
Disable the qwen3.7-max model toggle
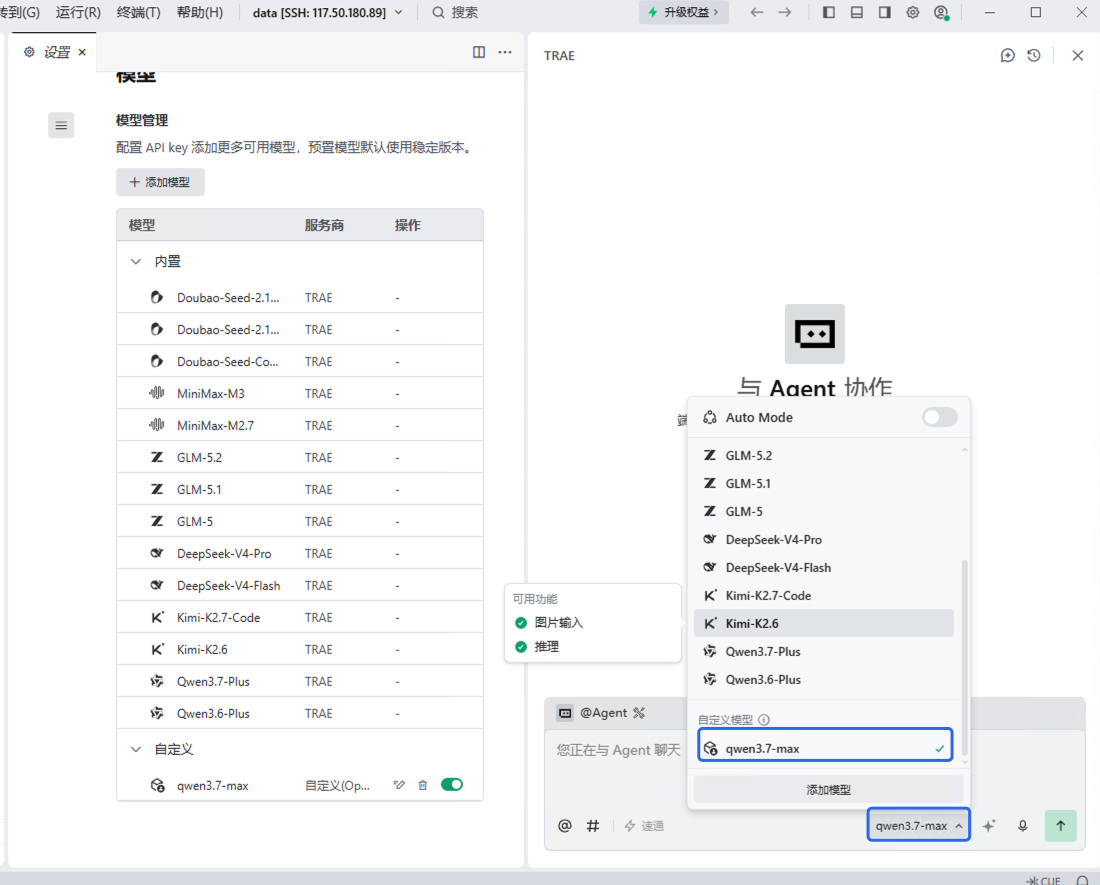tap(452, 784)
